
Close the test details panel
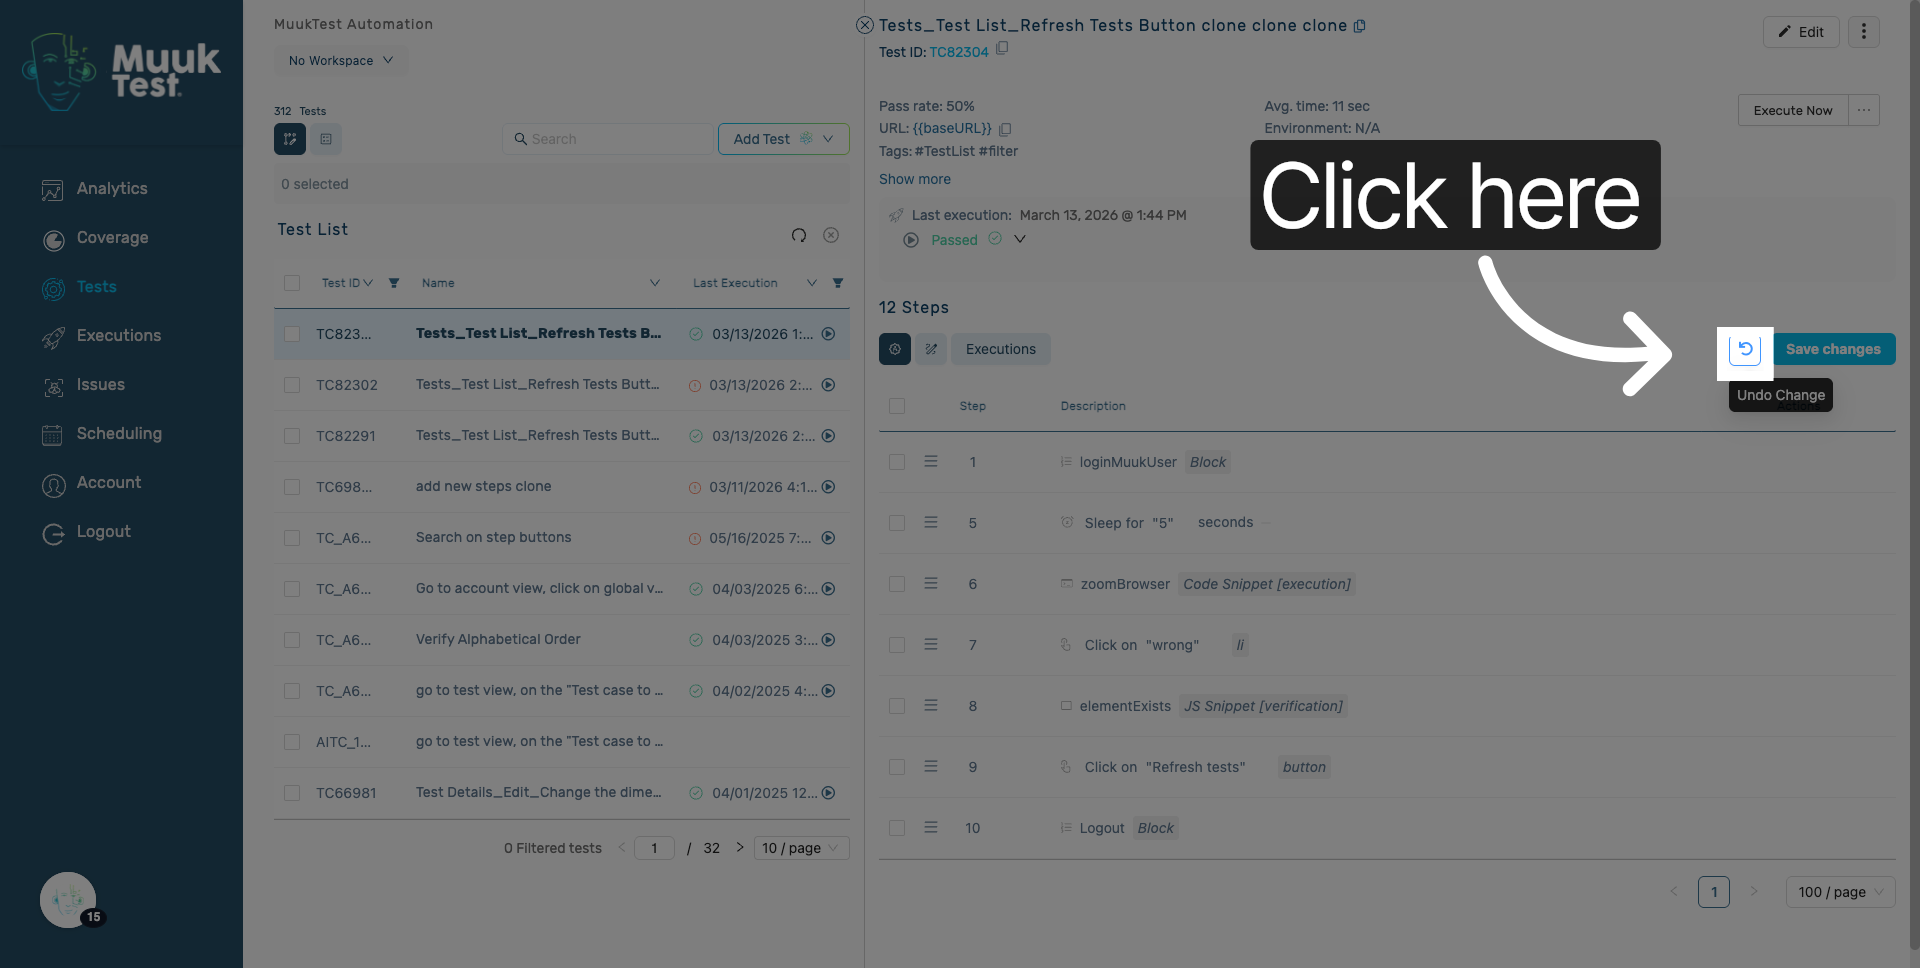click(x=865, y=25)
